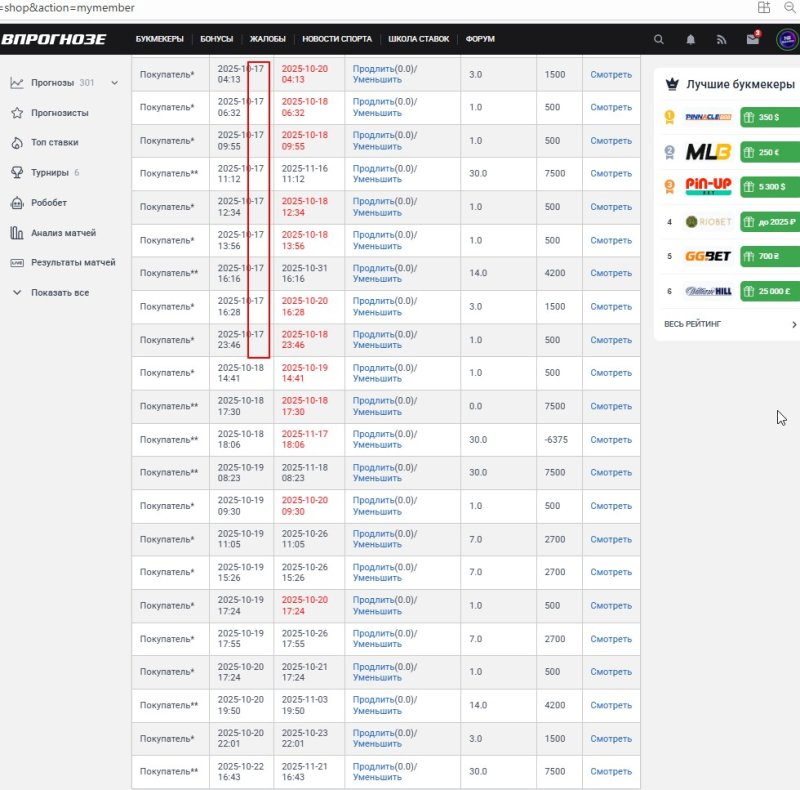Click the search magnifier icon in header
The width and height of the screenshot is (800, 790).
tap(658, 40)
